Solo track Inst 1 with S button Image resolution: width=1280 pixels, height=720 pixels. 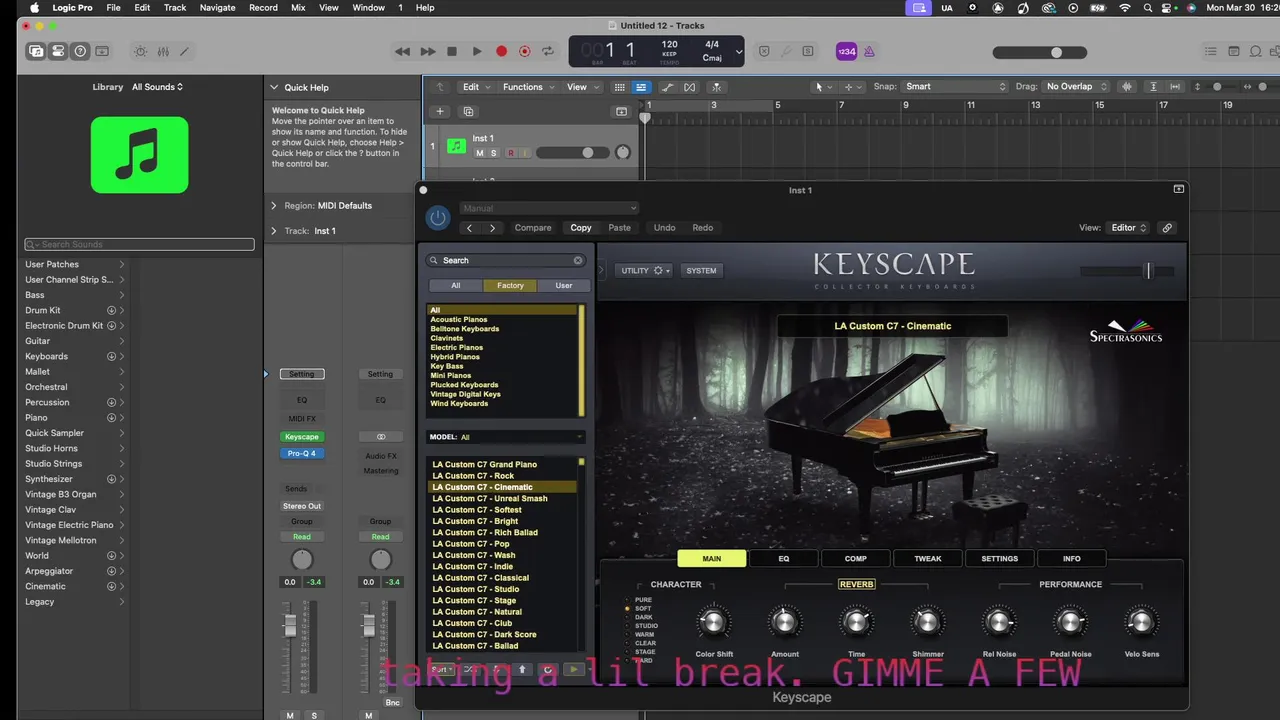(x=494, y=153)
